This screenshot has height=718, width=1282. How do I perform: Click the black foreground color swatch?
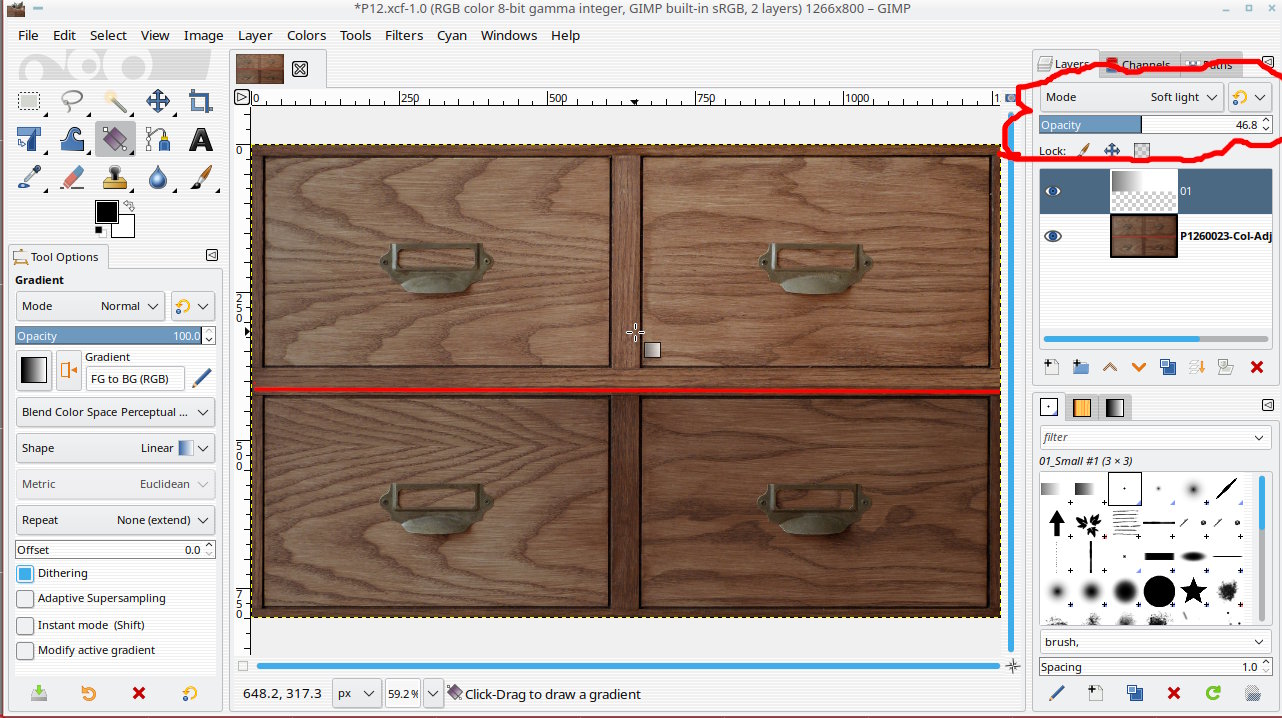(x=106, y=212)
